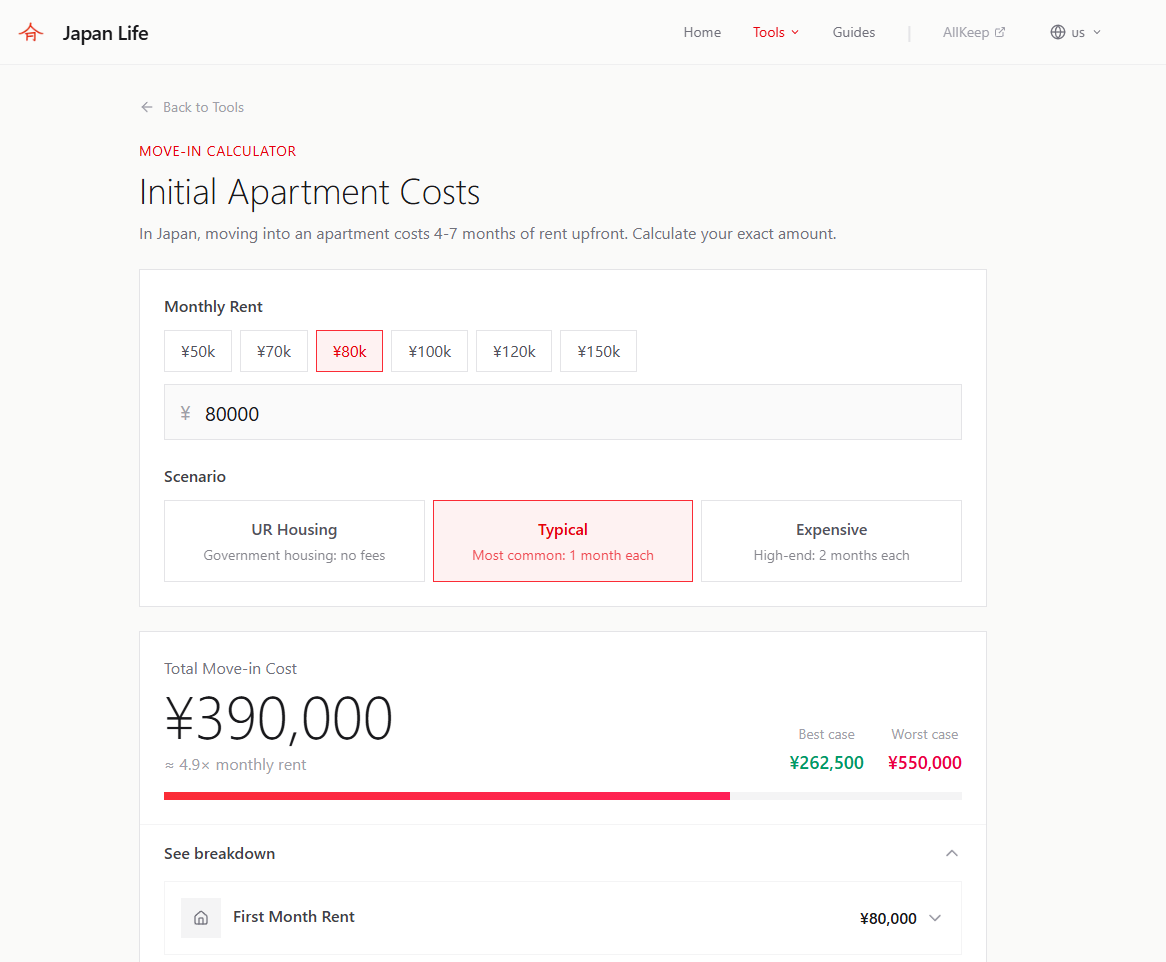Select the UR Housing scenario
1166x962 pixels.
294,540
